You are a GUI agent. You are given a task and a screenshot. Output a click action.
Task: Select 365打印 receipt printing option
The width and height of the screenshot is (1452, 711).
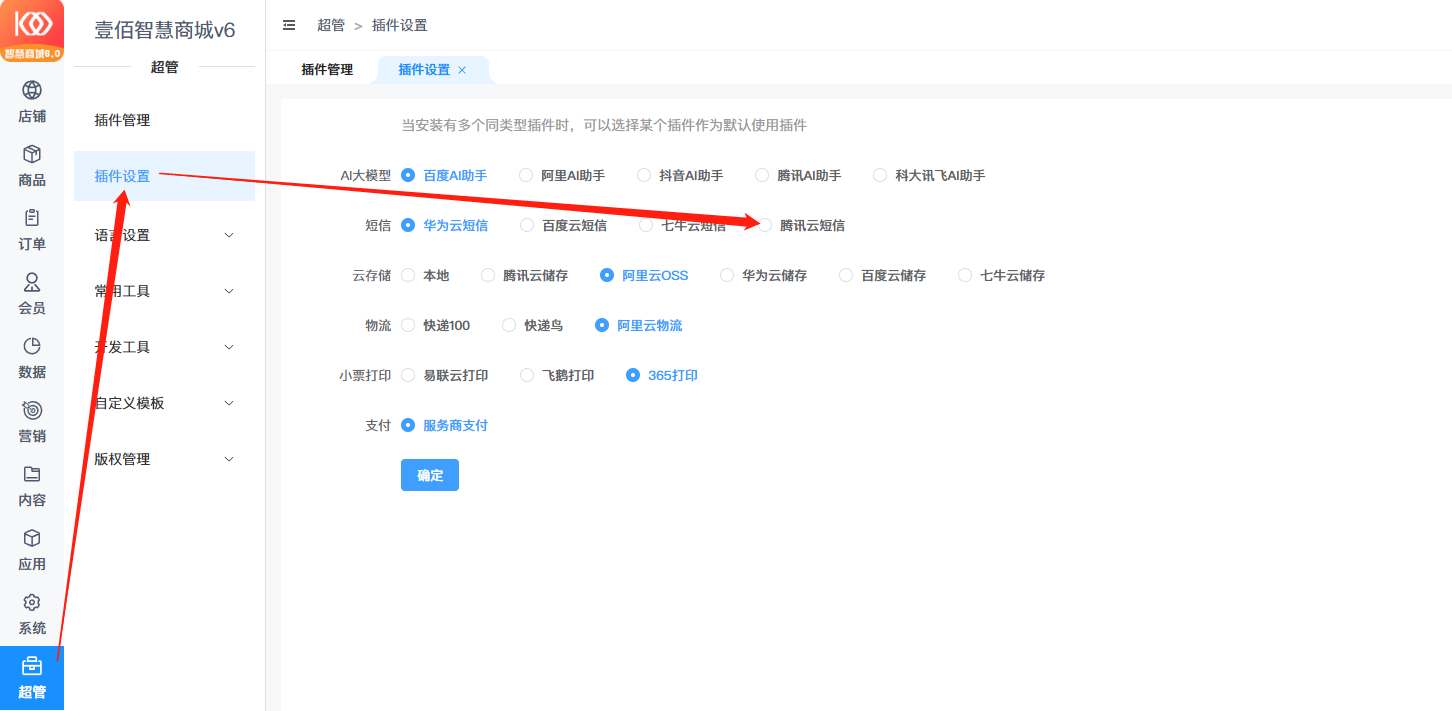tap(633, 375)
